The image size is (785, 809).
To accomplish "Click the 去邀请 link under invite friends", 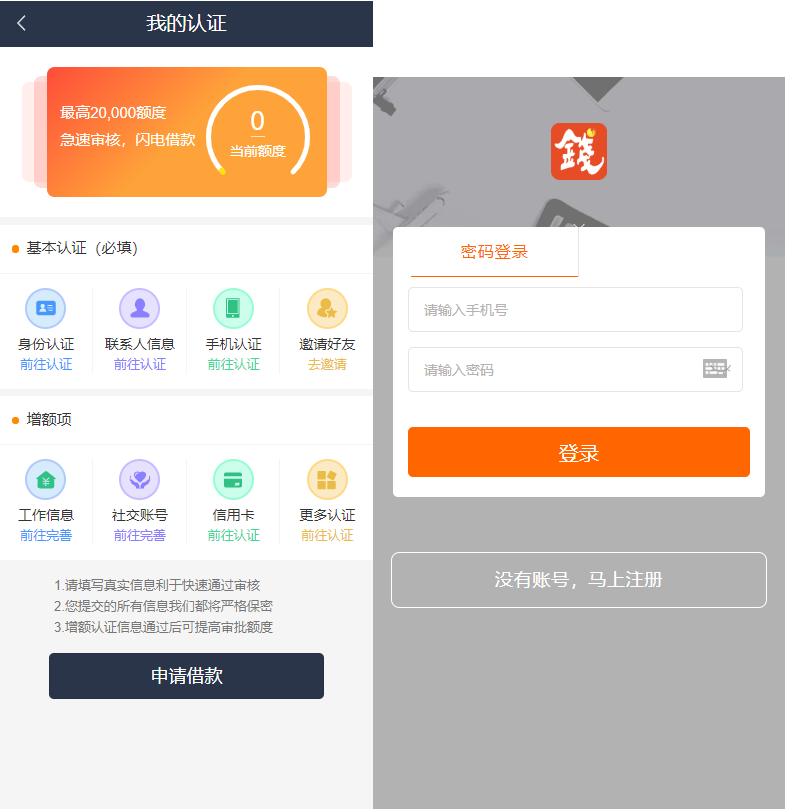I will pos(327,365).
